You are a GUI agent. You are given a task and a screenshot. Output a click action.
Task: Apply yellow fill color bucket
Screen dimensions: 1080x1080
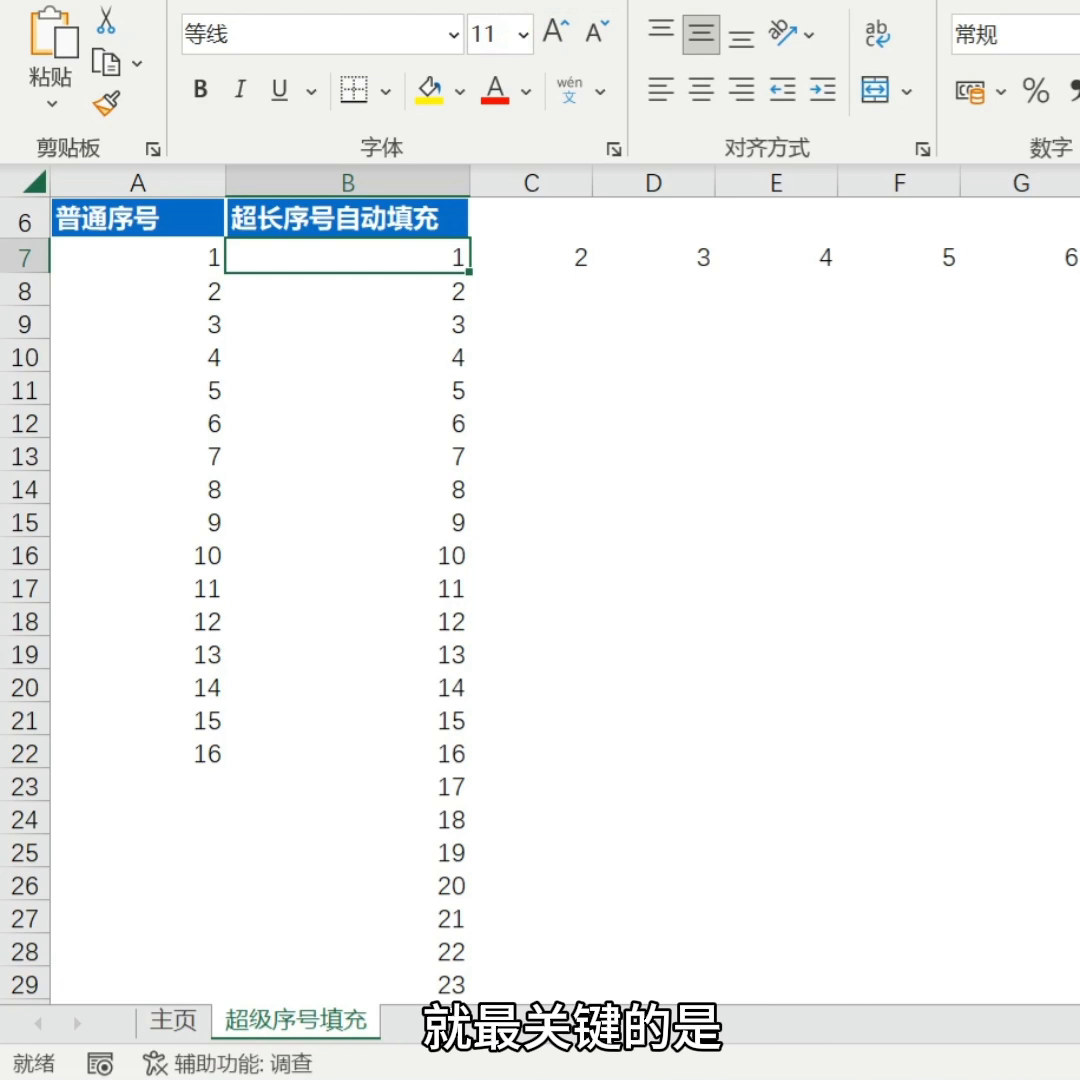[x=429, y=90]
